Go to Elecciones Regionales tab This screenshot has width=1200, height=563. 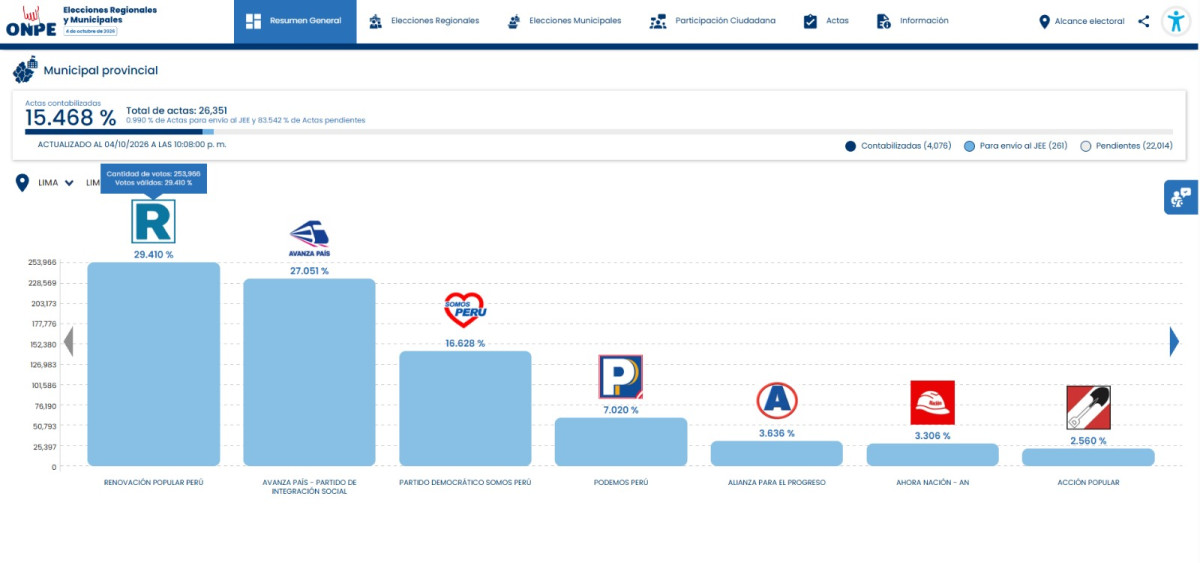point(423,21)
